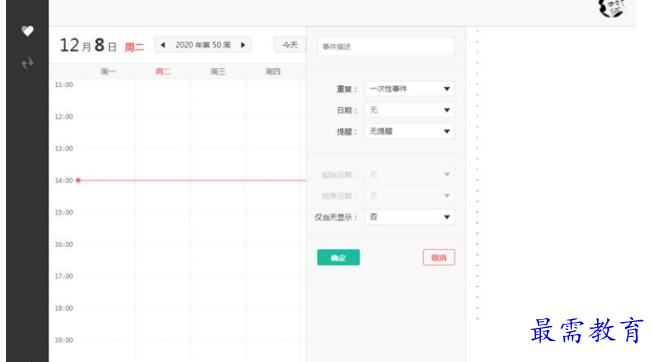Image resolution: width=652 pixels, height=362 pixels.
Task: Click the 今天 (today) button
Action: (x=290, y=45)
